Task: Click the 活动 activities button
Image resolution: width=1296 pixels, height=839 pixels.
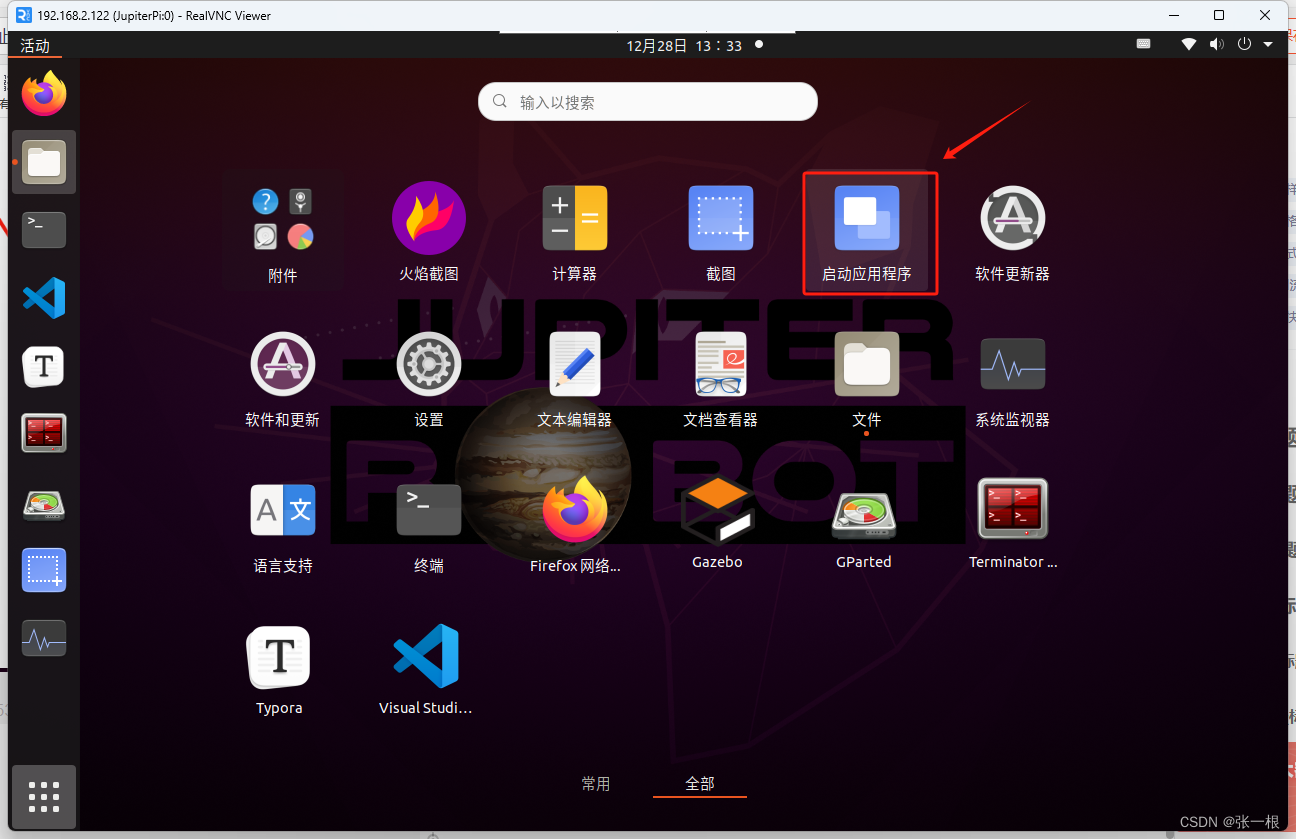Action: click(x=35, y=46)
